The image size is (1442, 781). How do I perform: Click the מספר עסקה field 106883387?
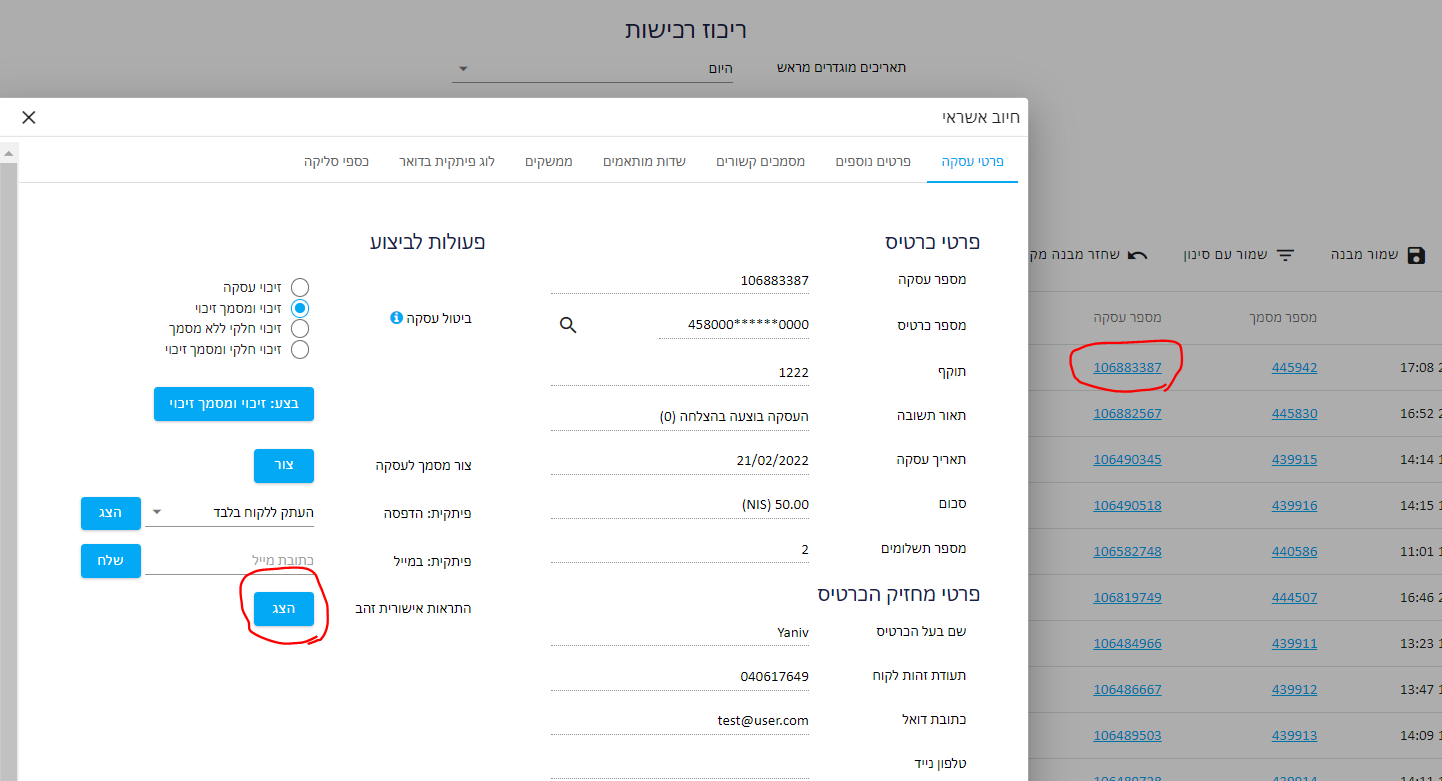pos(680,281)
